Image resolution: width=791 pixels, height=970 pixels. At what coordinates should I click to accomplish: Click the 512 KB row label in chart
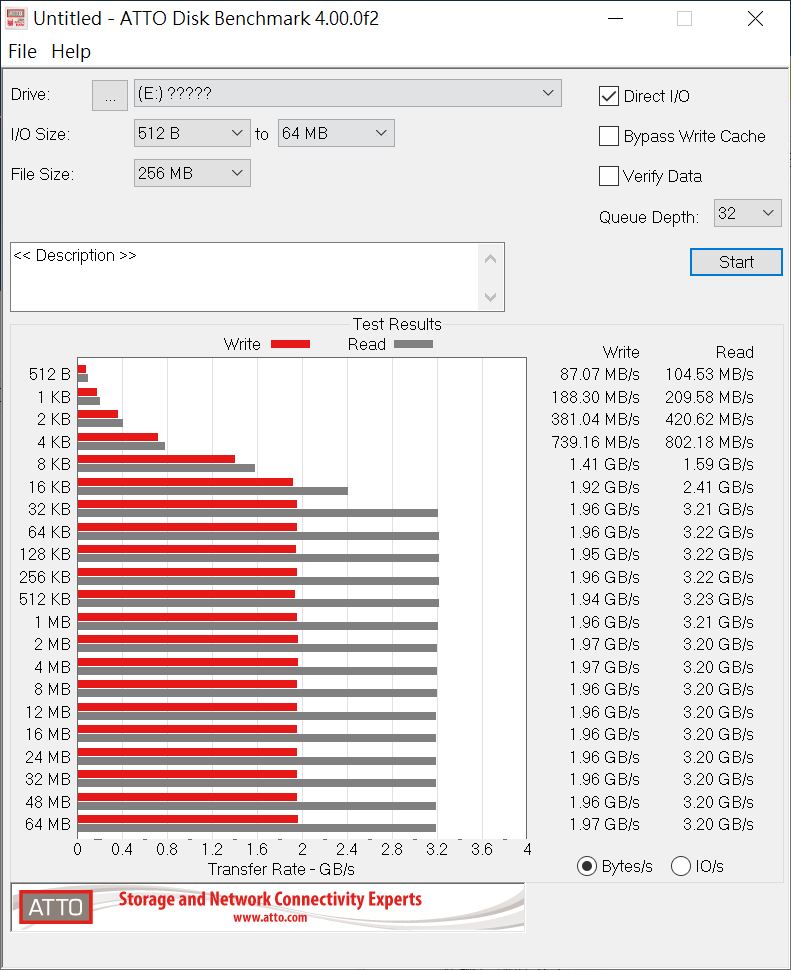click(45, 599)
